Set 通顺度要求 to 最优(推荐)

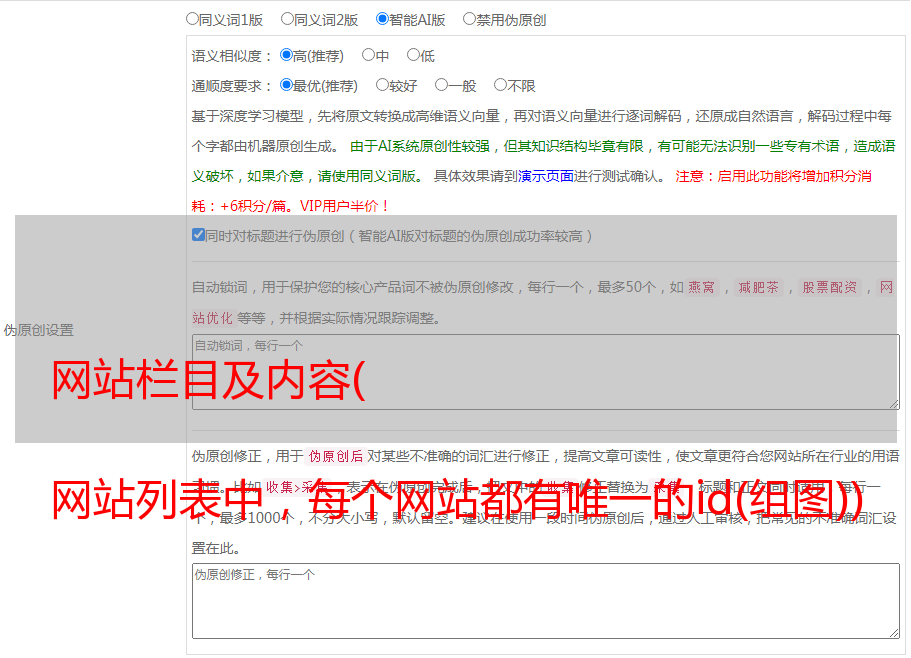point(286,85)
